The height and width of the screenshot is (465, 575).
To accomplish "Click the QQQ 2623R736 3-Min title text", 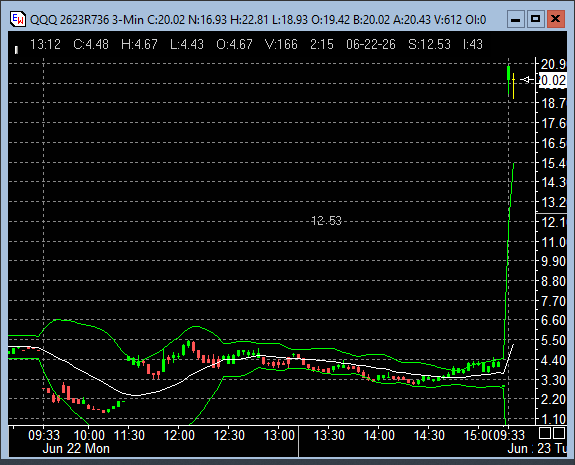I will tap(87, 19).
